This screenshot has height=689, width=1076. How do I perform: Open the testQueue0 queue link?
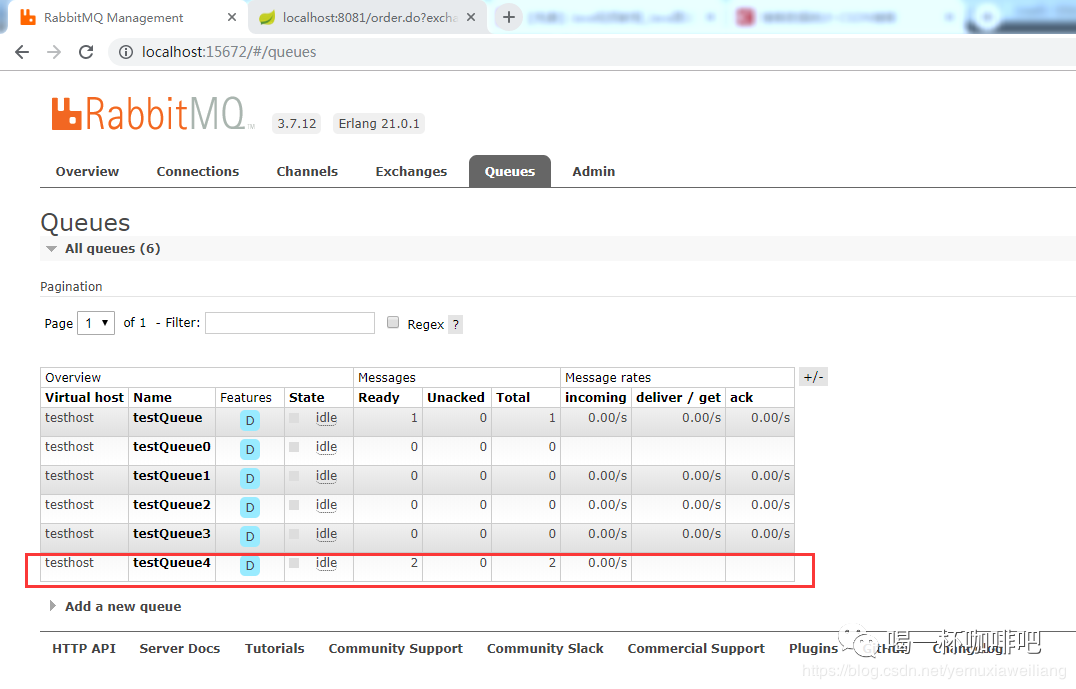pos(172,446)
